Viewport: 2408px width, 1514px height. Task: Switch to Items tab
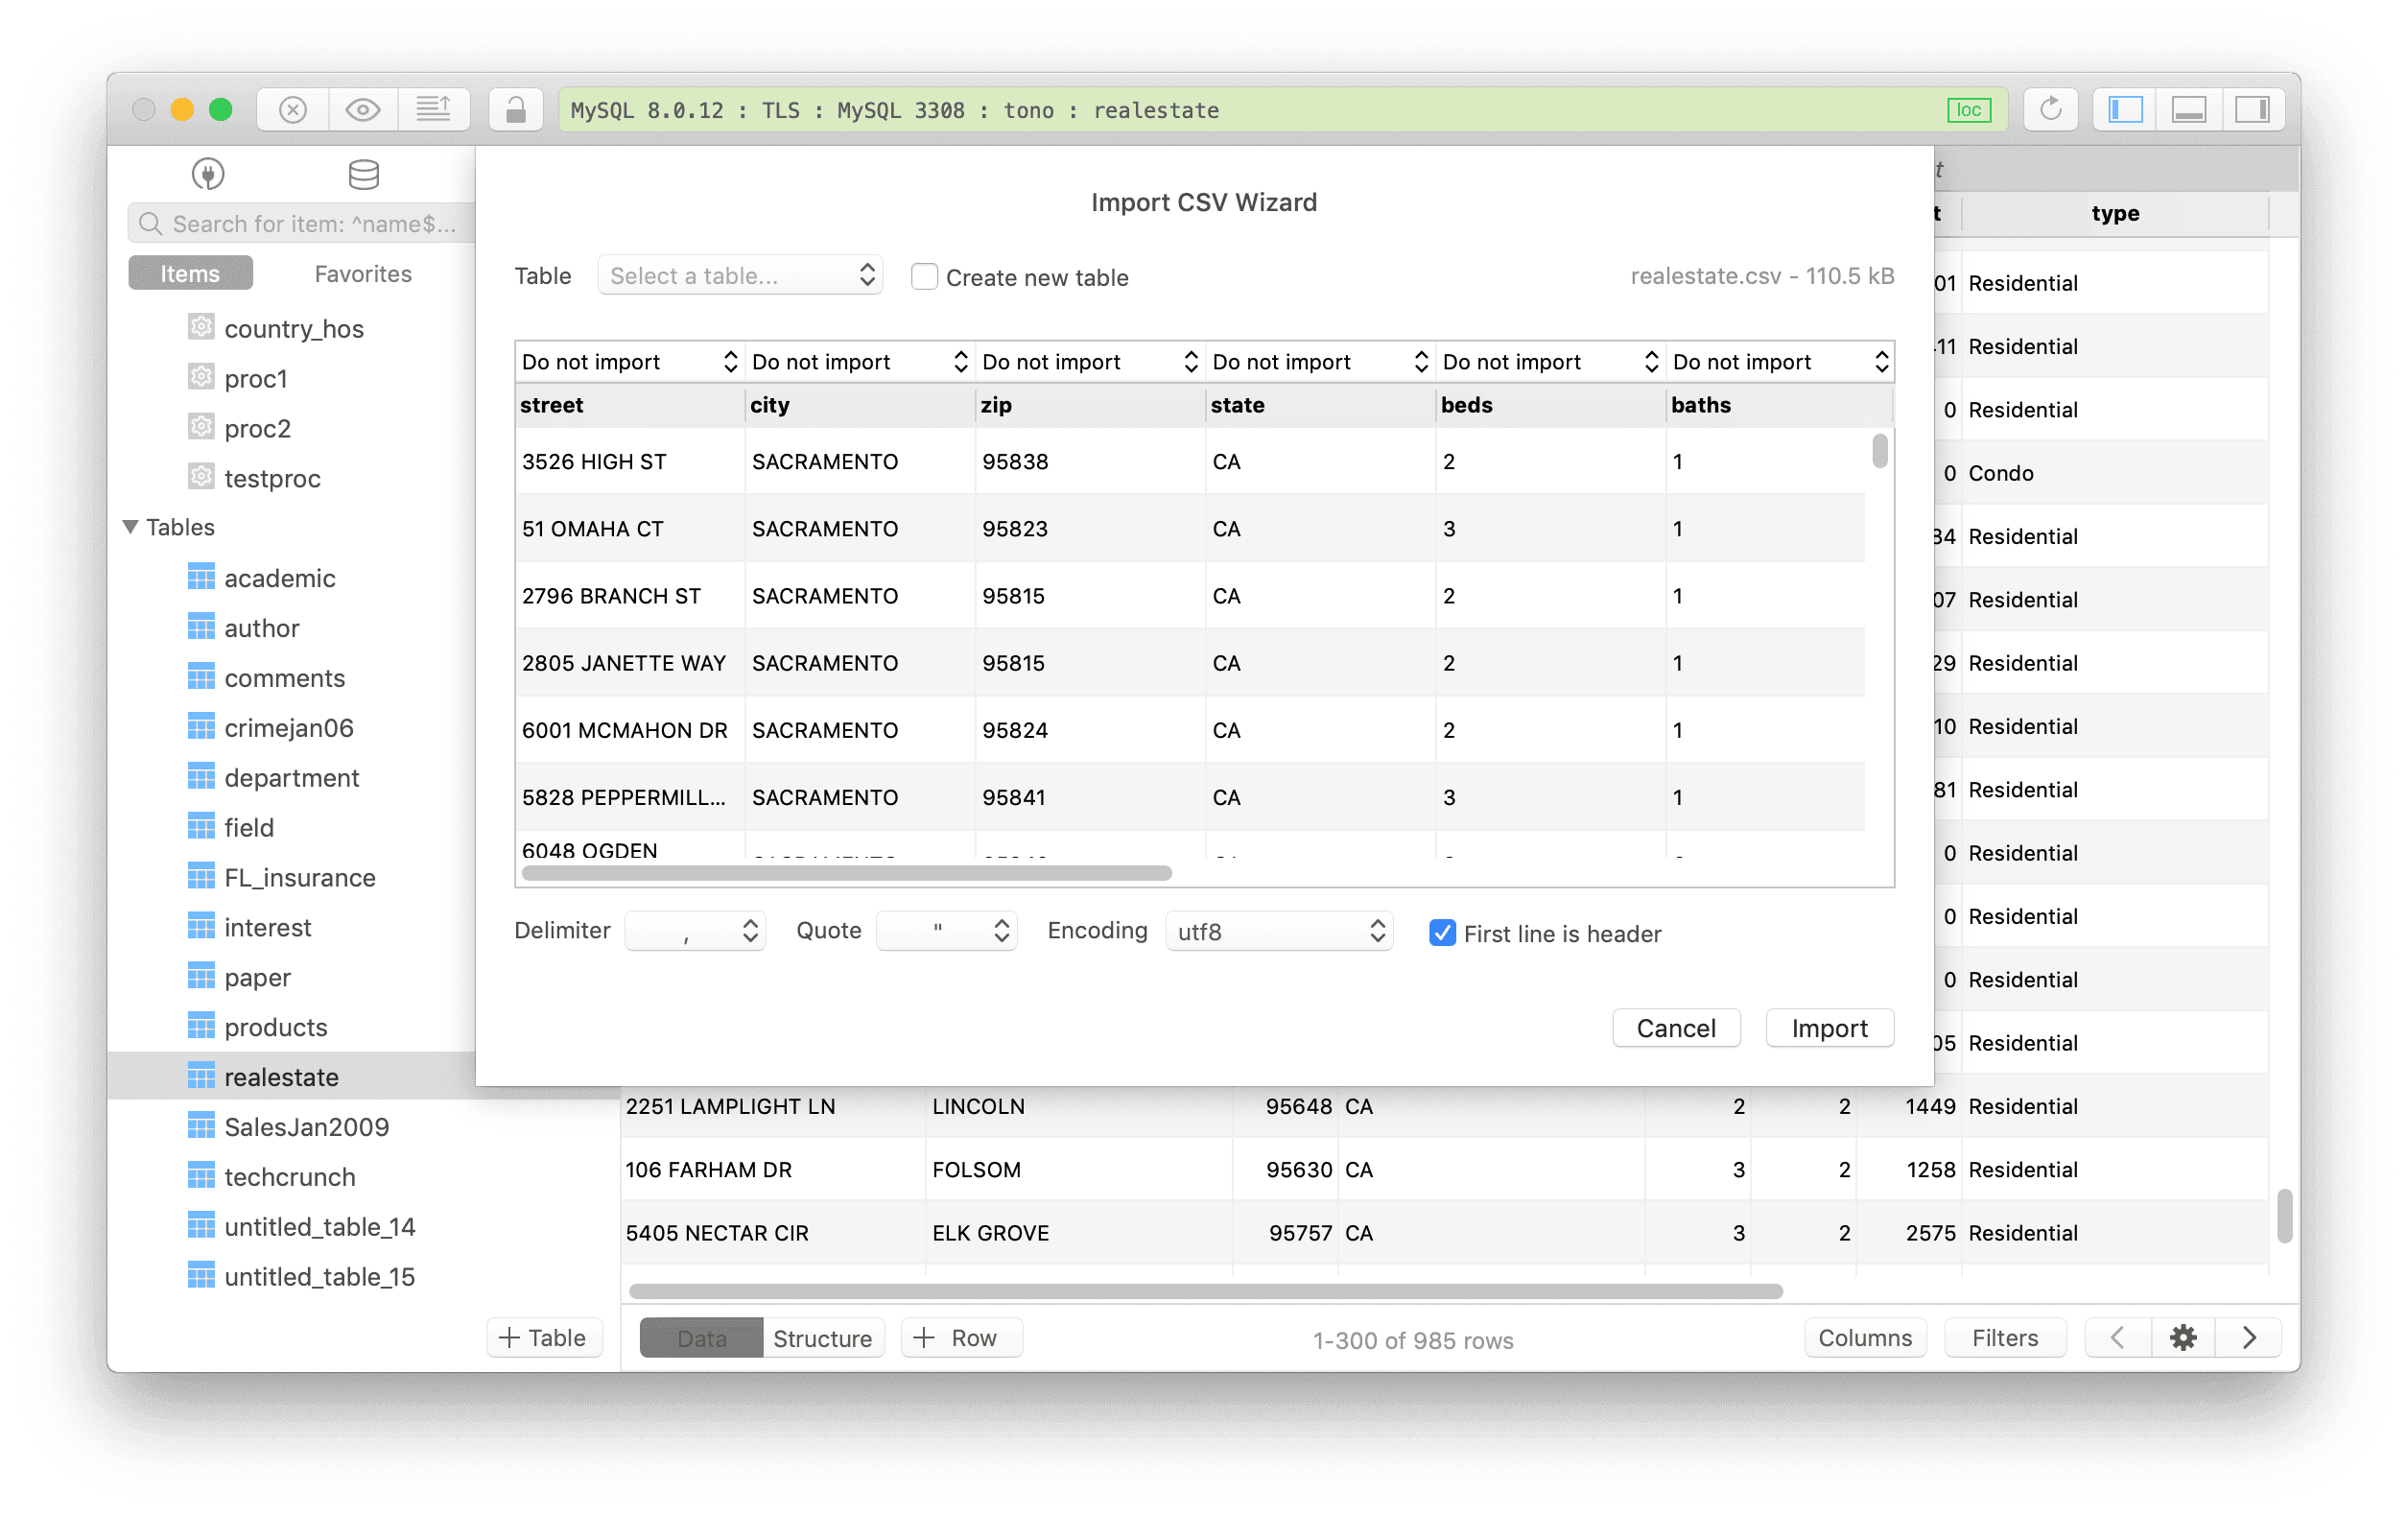click(190, 273)
